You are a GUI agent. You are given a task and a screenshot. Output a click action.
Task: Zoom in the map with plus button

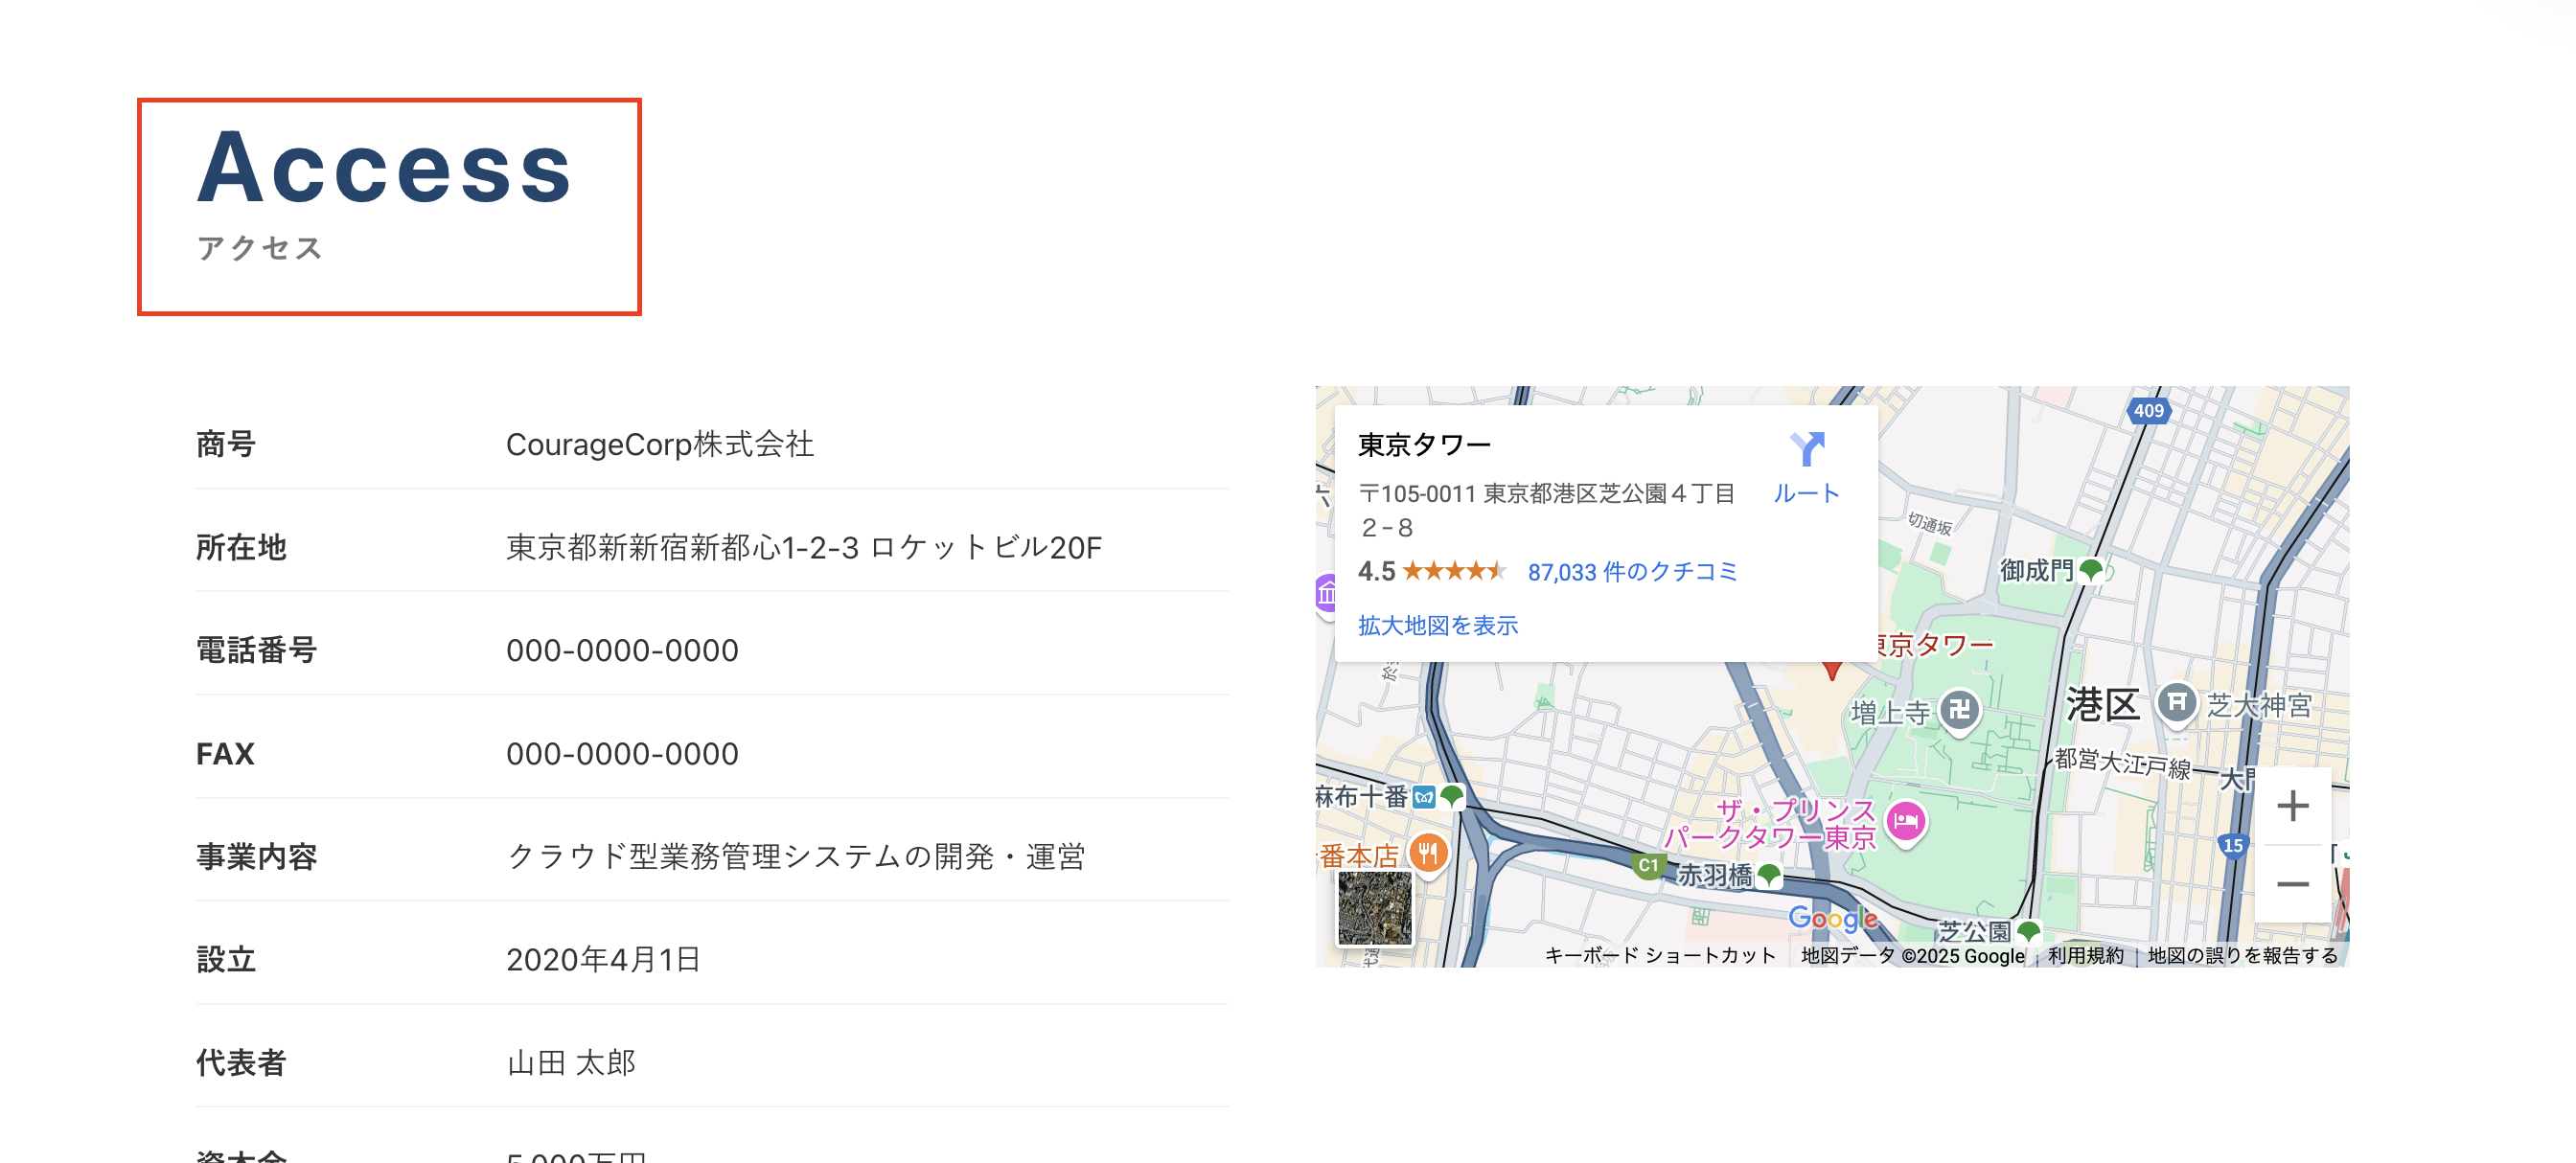point(2292,806)
